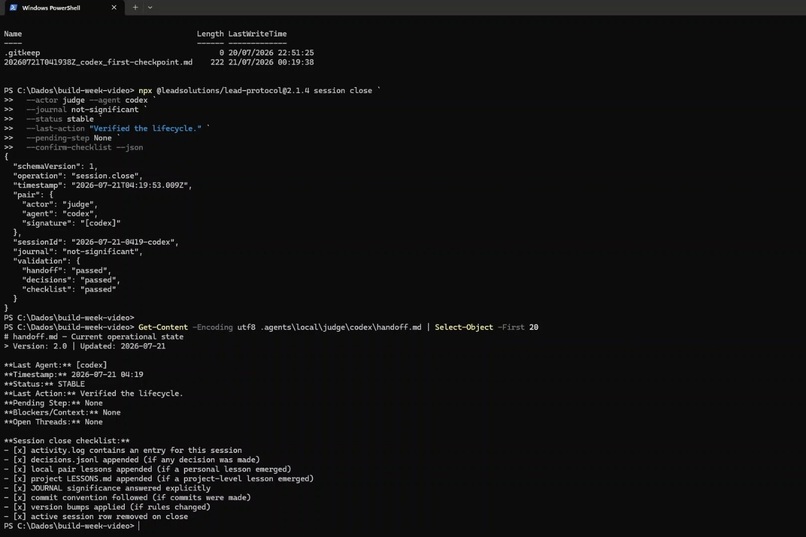Viewport: 806px width, 537px height.
Task: Click the "project LESSONS.md appended" checklist line
Action: pyautogui.click(x=159, y=479)
